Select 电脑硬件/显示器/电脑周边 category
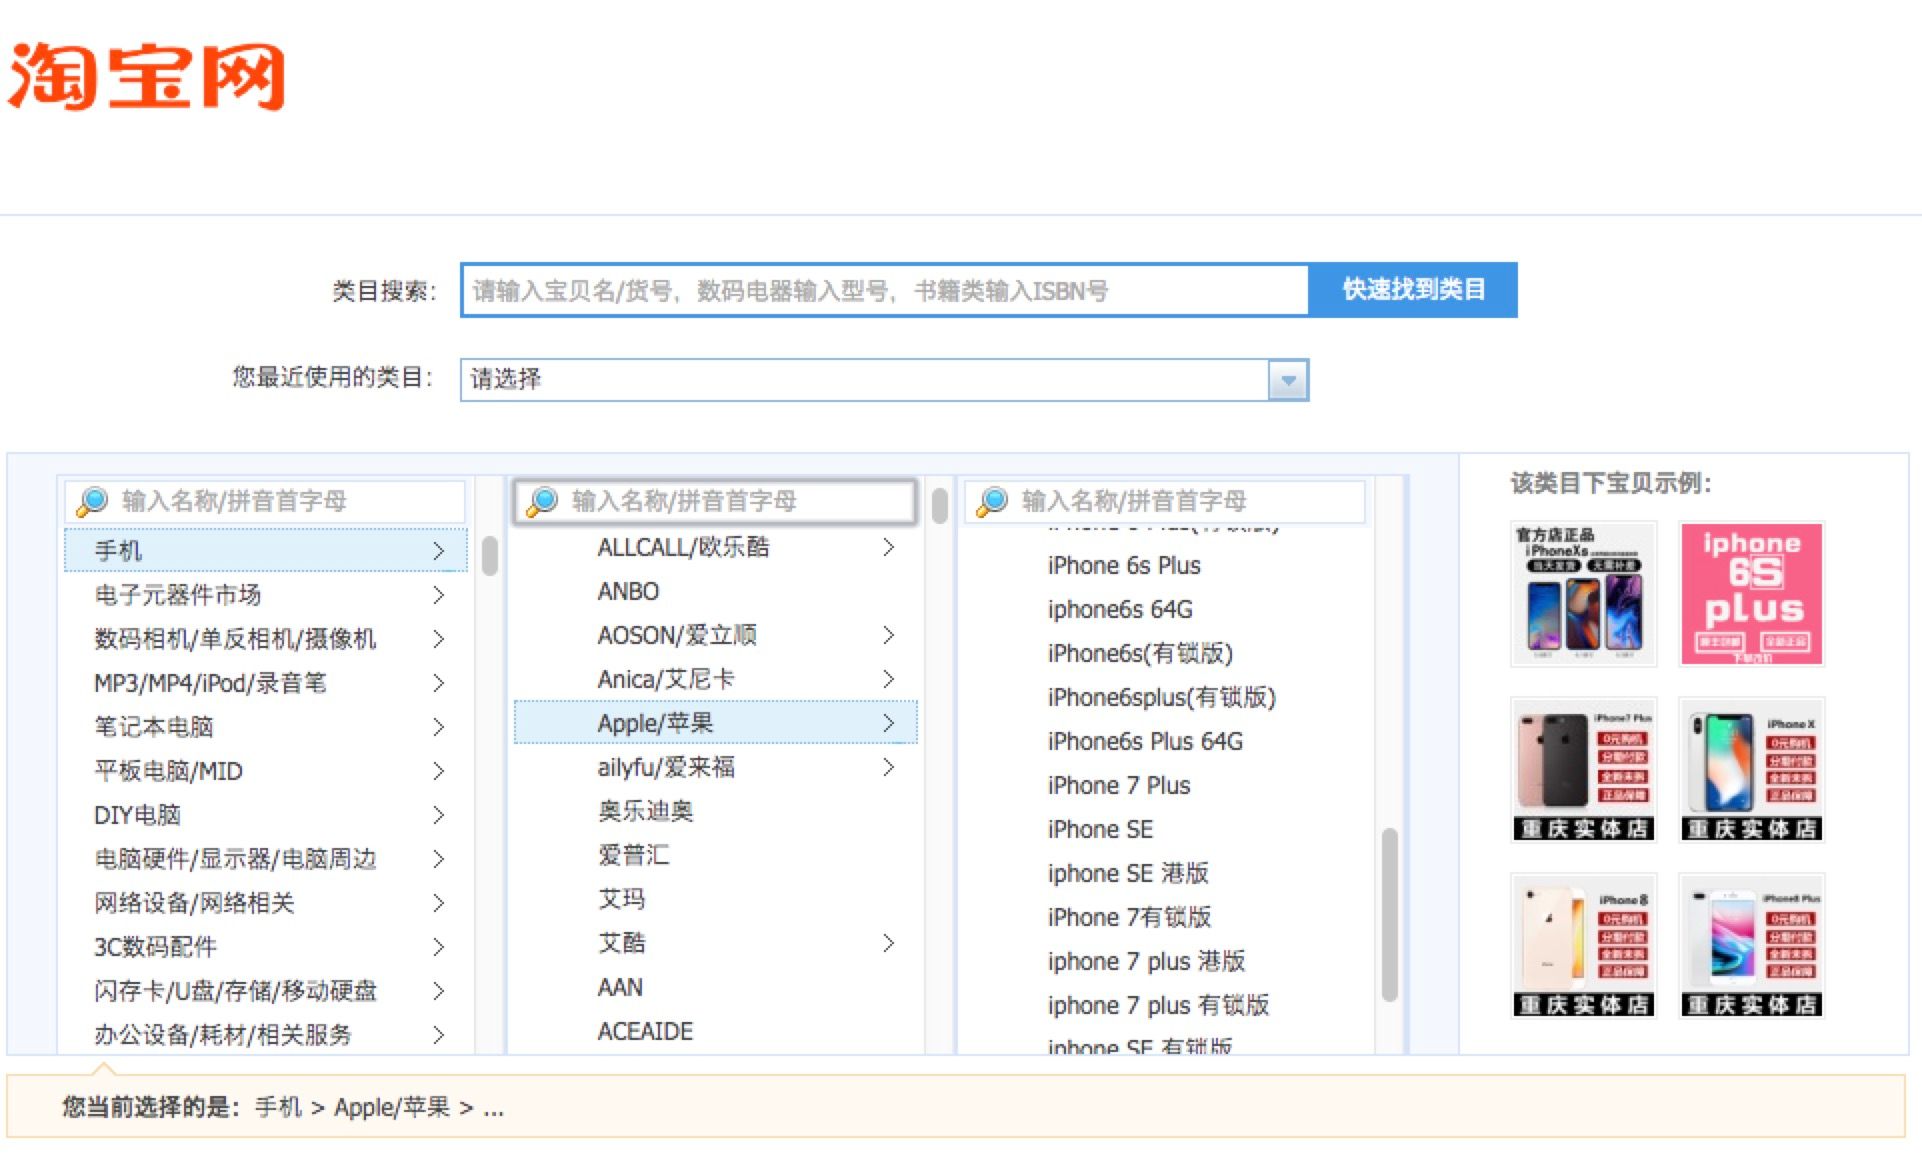The image size is (1922, 1156). (x=266, y=859)
